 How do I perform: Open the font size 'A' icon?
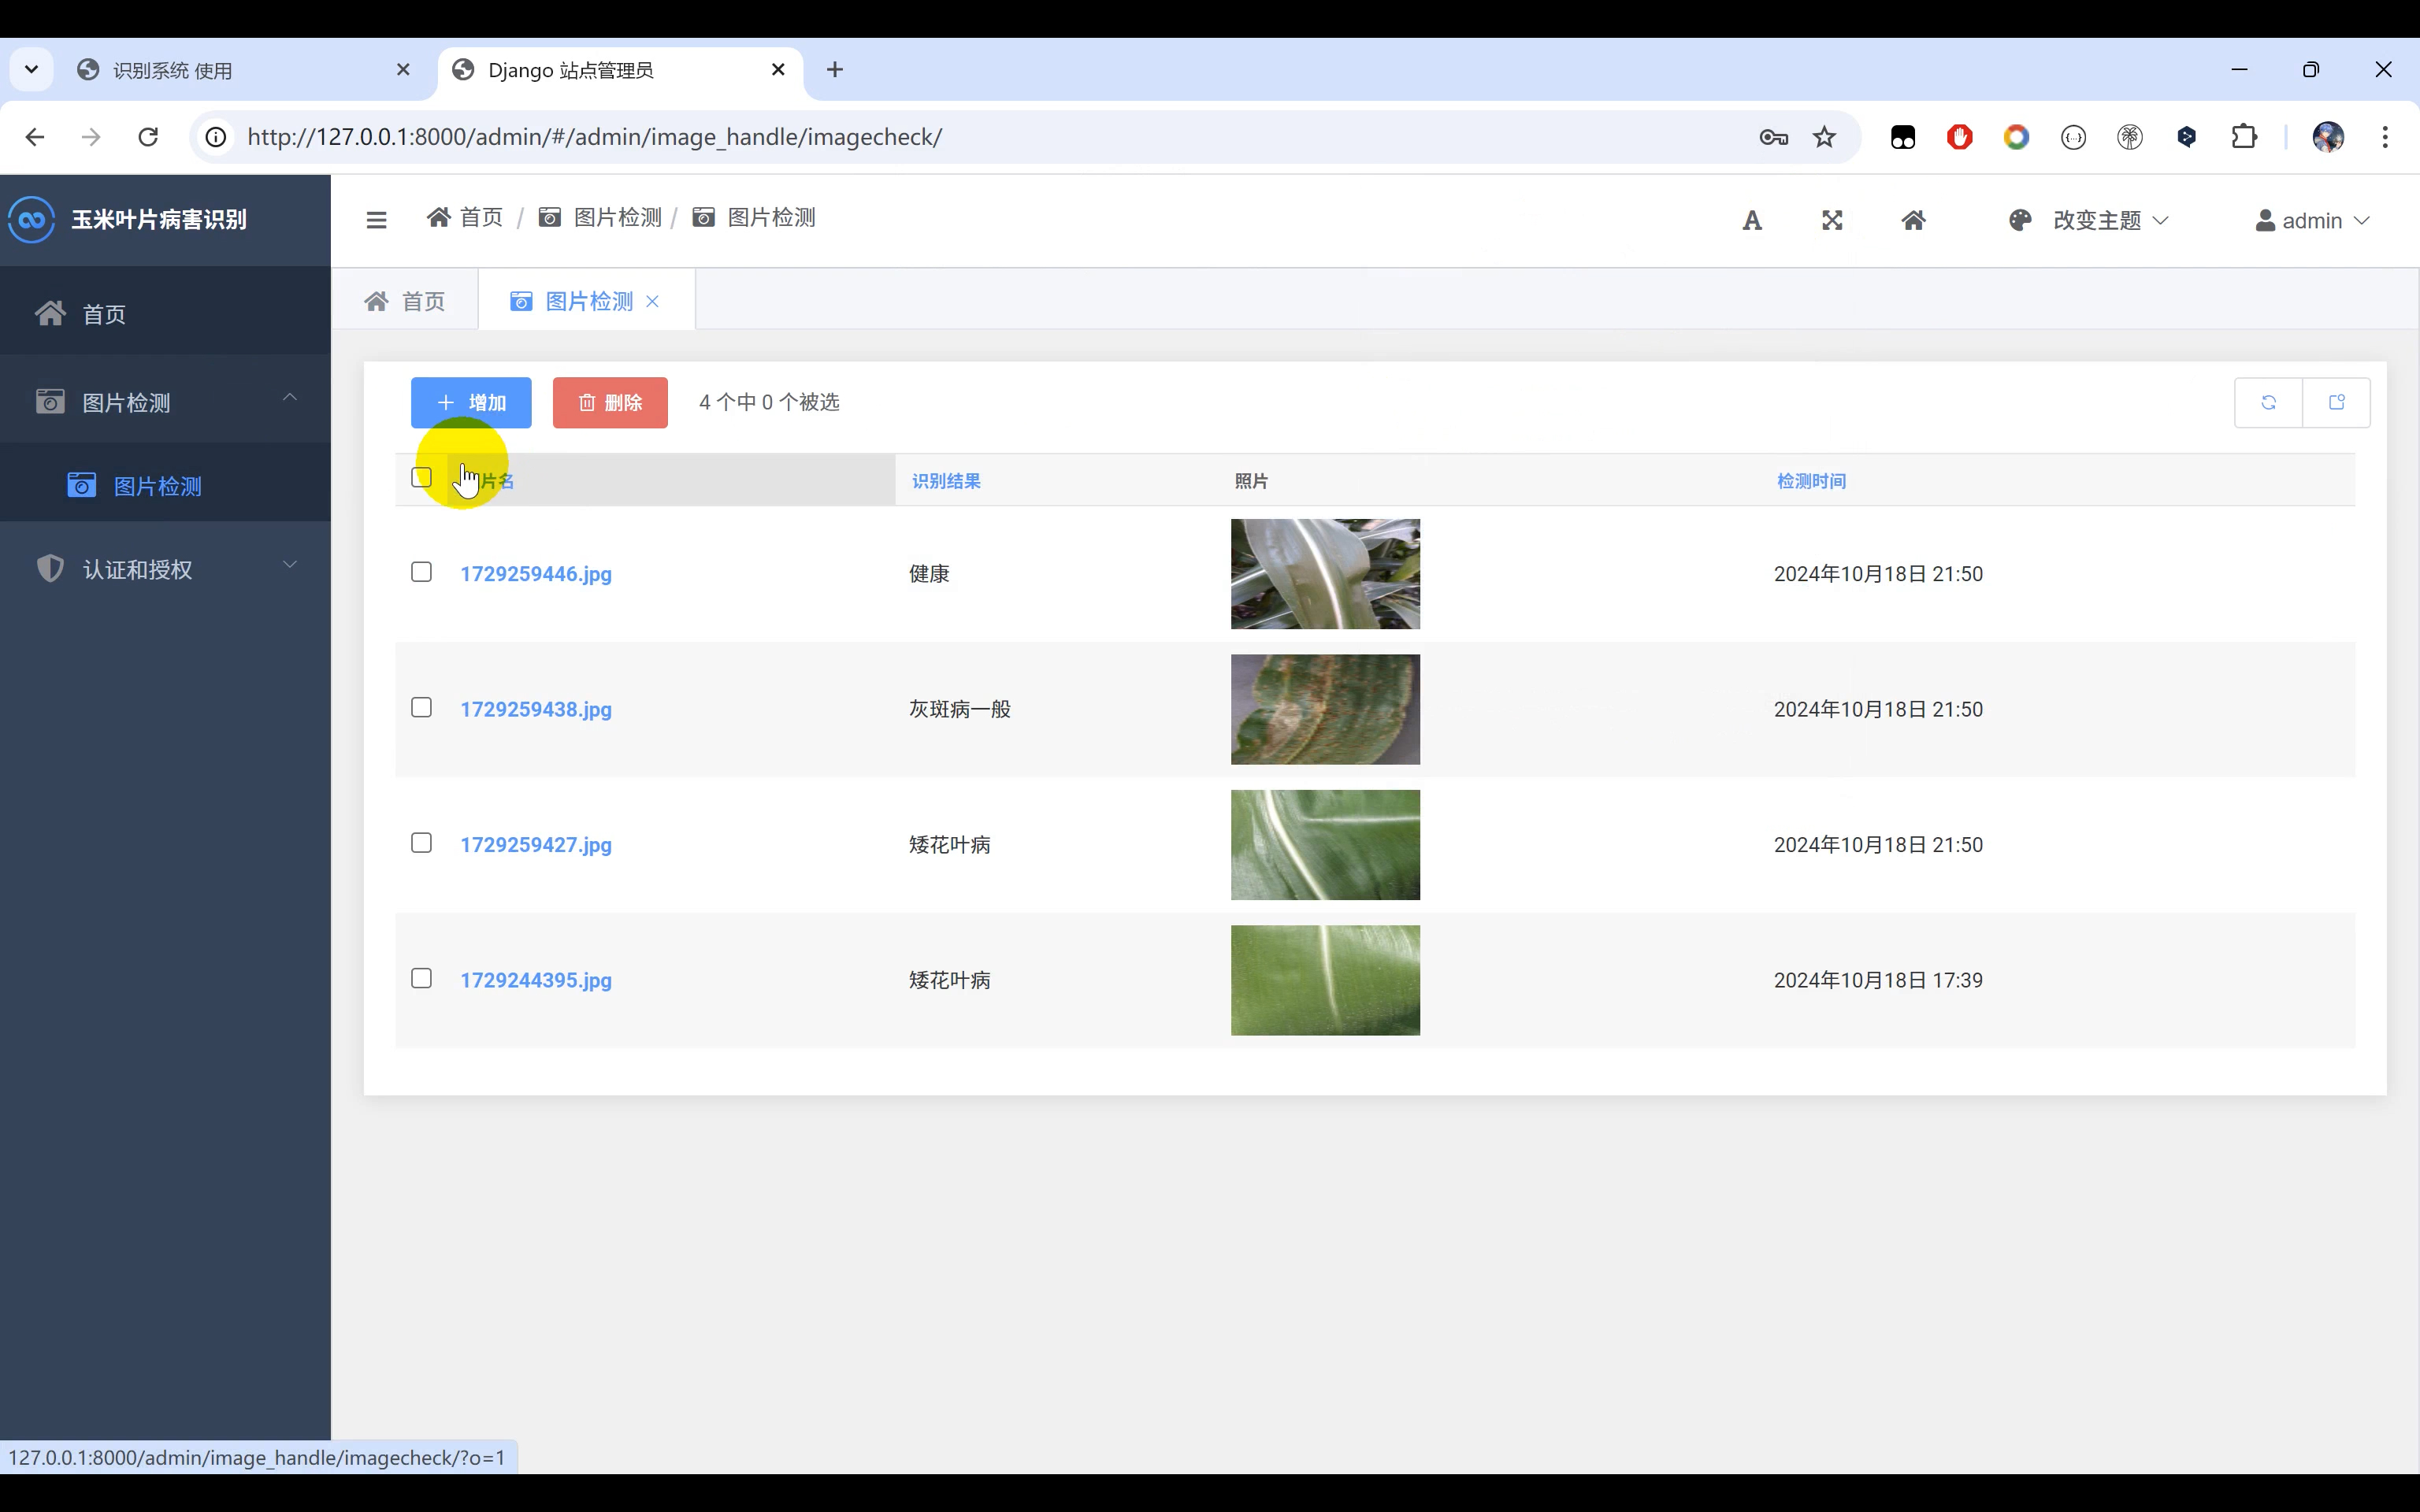[1752, 221]
